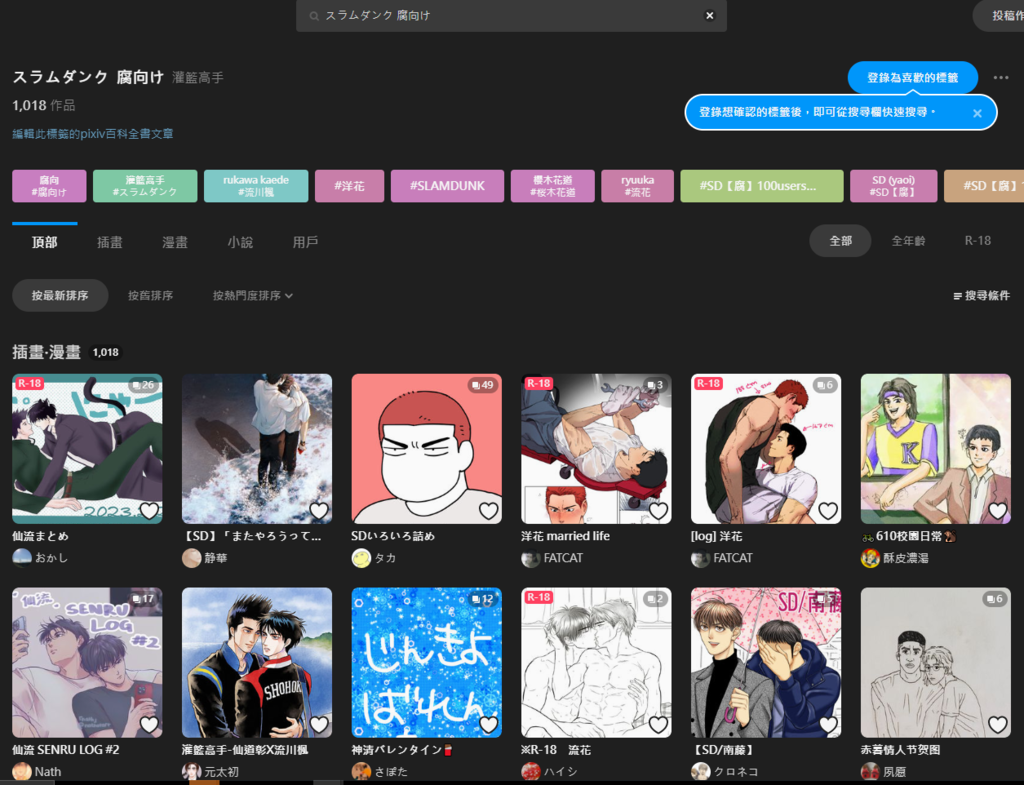Viewport: 1024px width, 785px height.
Task: Open the SDいろいろ詰め artwork thumbnail
Action: (x=426, y=449)
